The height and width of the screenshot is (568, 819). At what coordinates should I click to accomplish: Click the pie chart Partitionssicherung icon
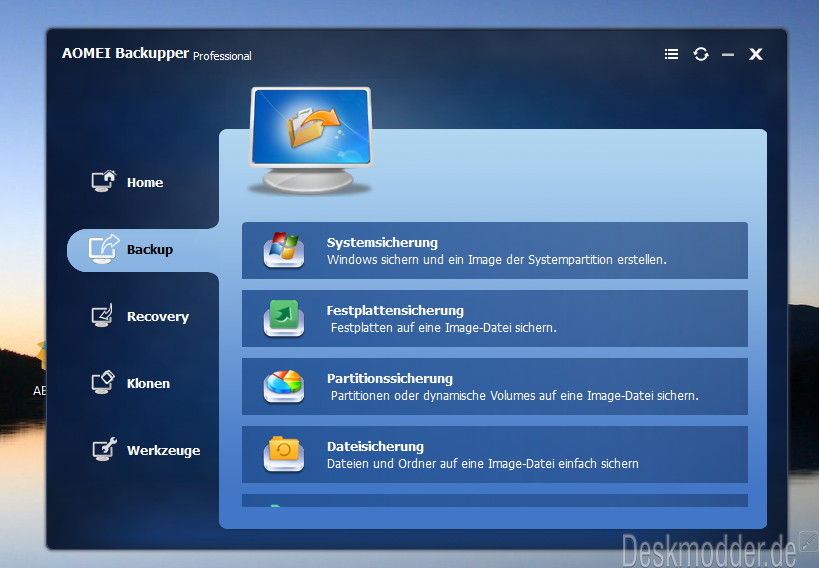(284, 386)
